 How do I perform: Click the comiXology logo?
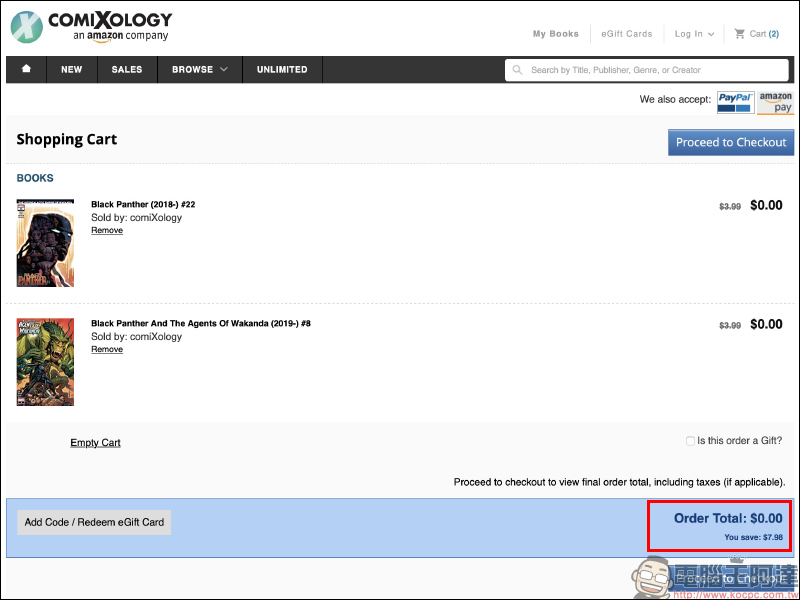pos(91,27)
